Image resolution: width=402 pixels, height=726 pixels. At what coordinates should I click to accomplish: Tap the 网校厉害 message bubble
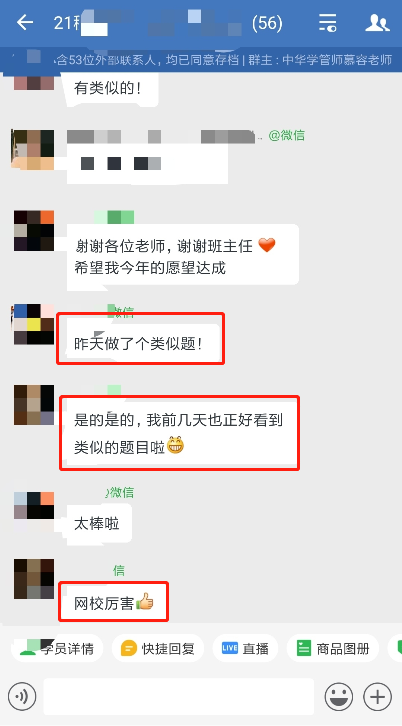click(113, 603)
